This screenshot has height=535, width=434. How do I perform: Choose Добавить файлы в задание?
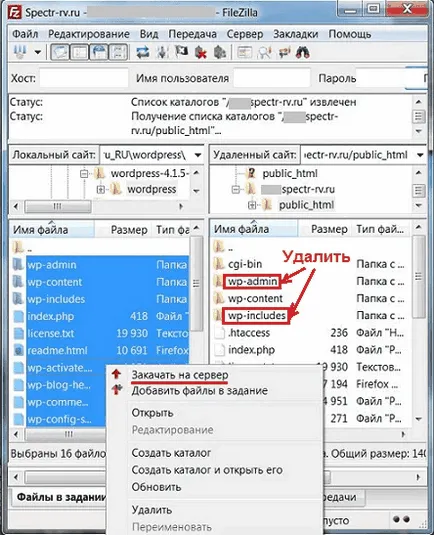[200, 391]
